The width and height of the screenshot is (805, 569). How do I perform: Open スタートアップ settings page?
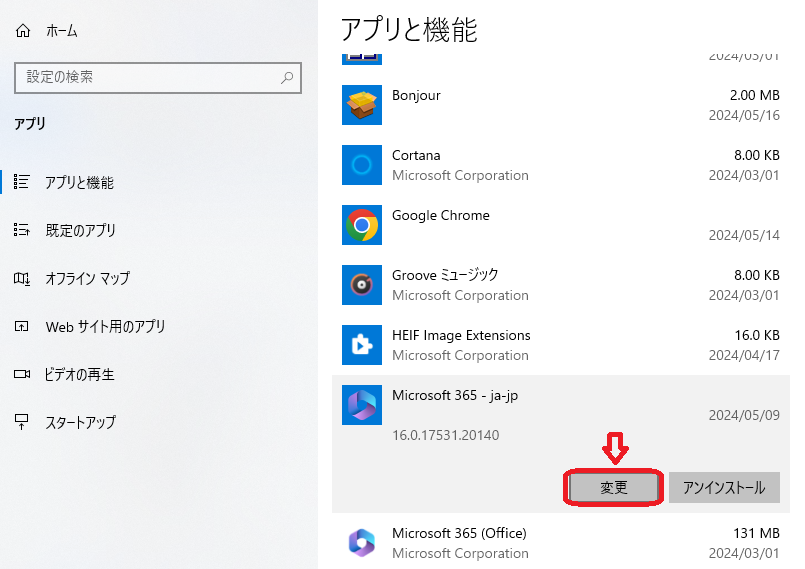(x=81, y=422)
